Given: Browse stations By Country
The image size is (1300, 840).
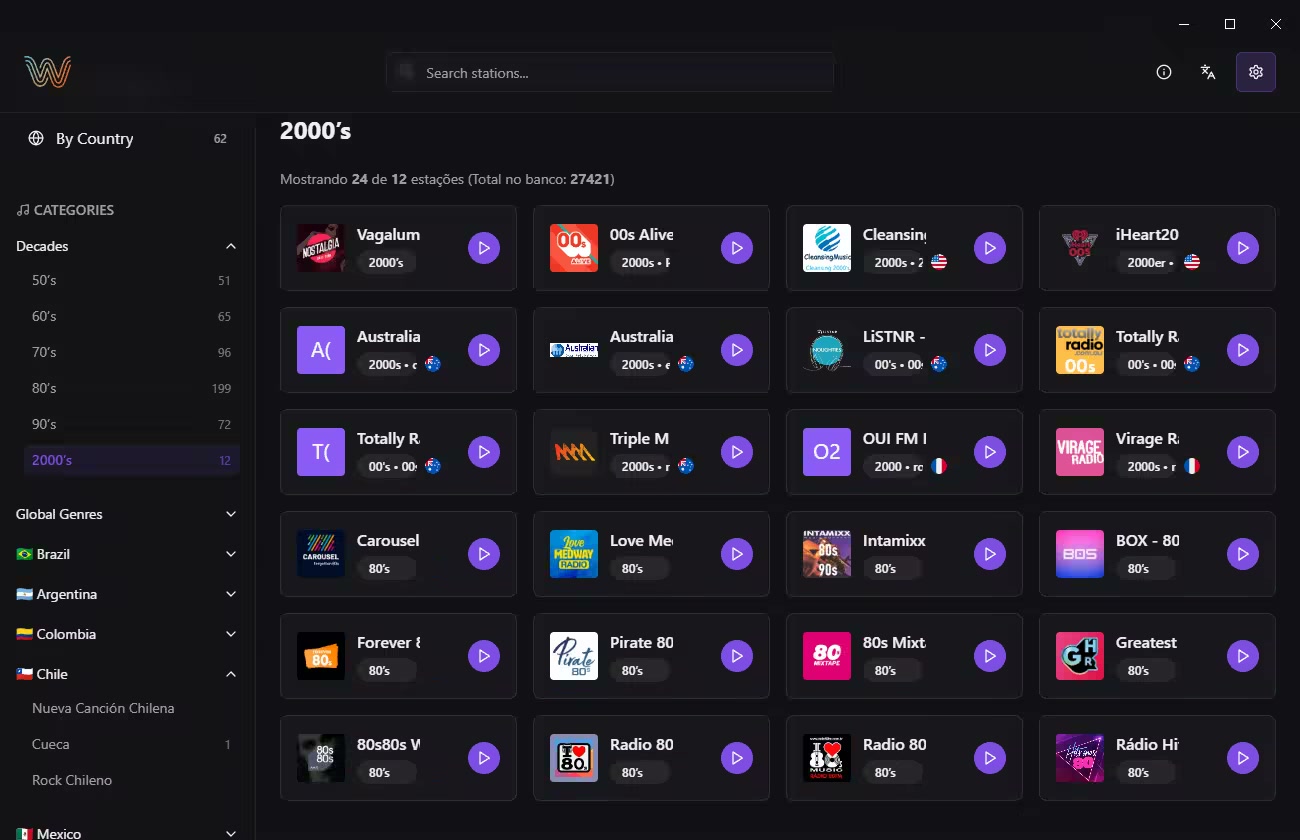Looking at the screenshot, I should tap(94, 139).
